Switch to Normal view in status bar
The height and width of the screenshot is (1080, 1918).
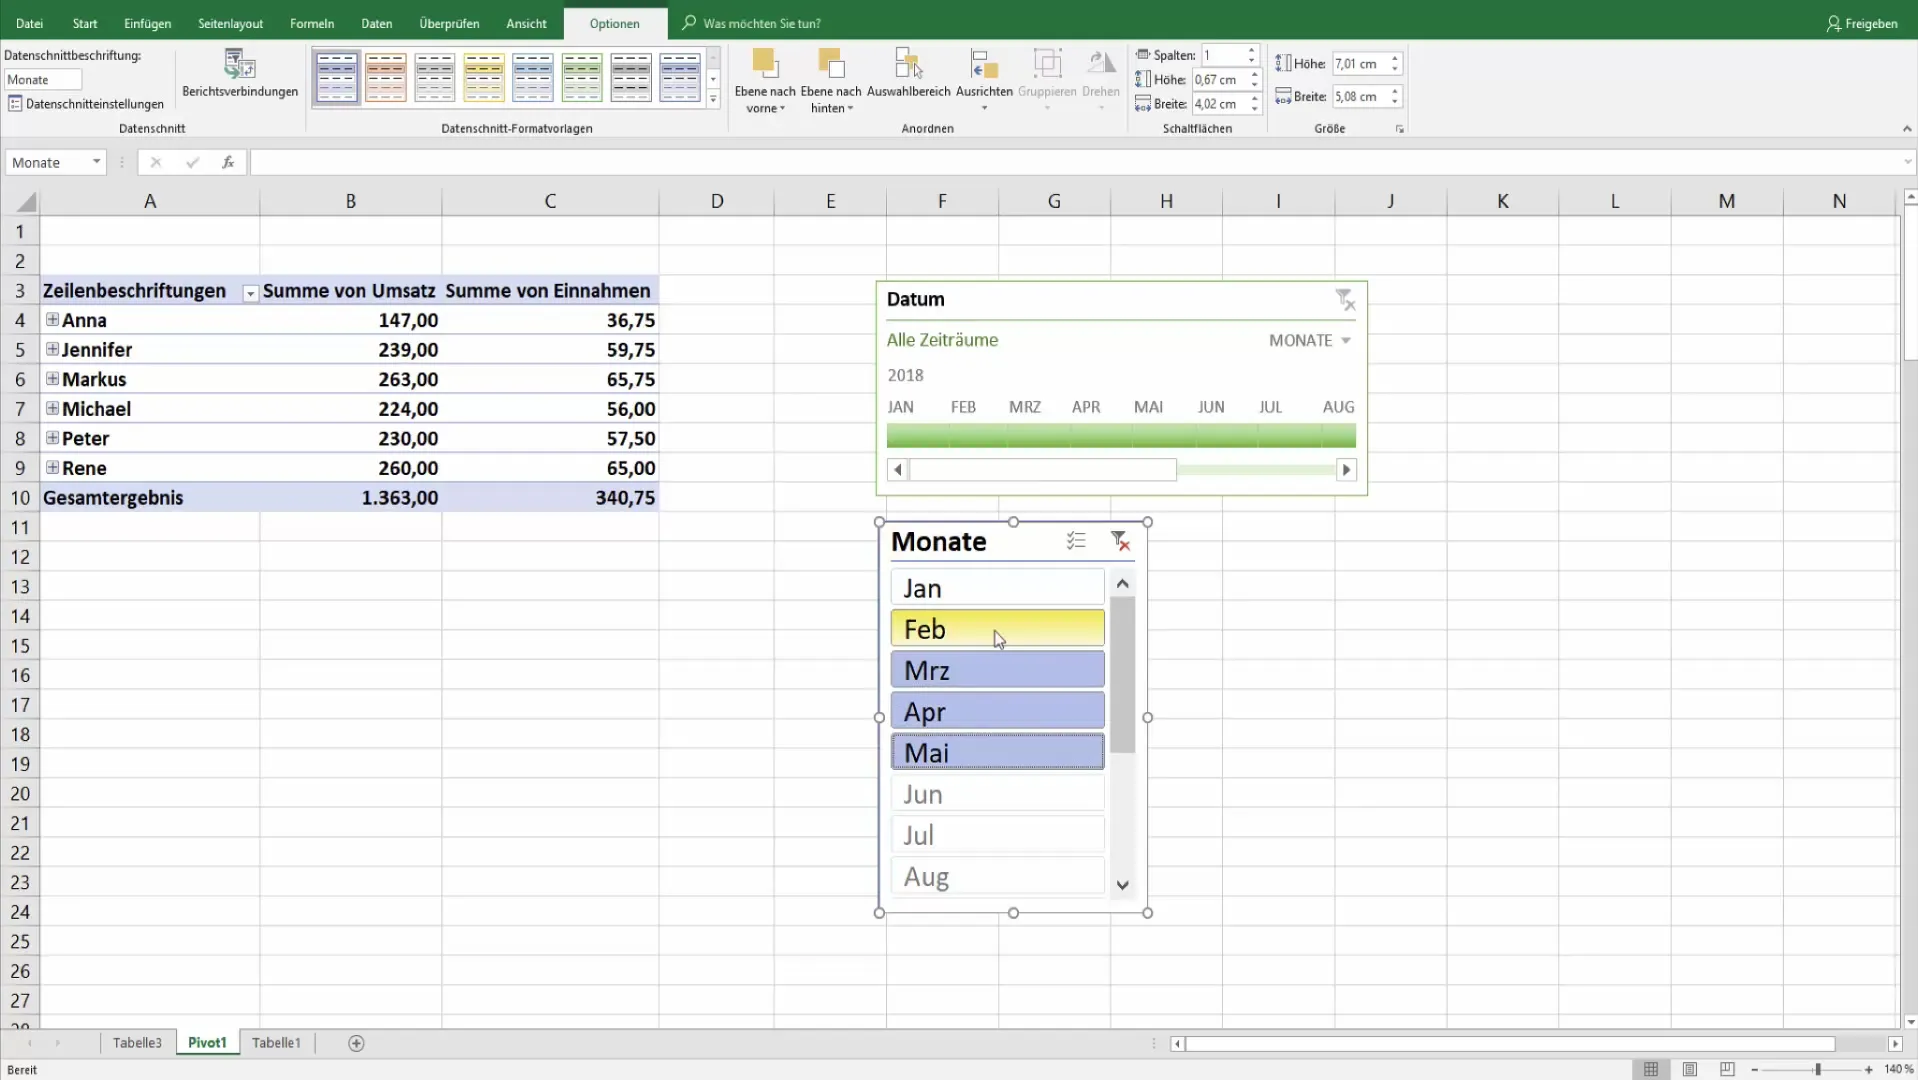(x=1651, y=1069)
